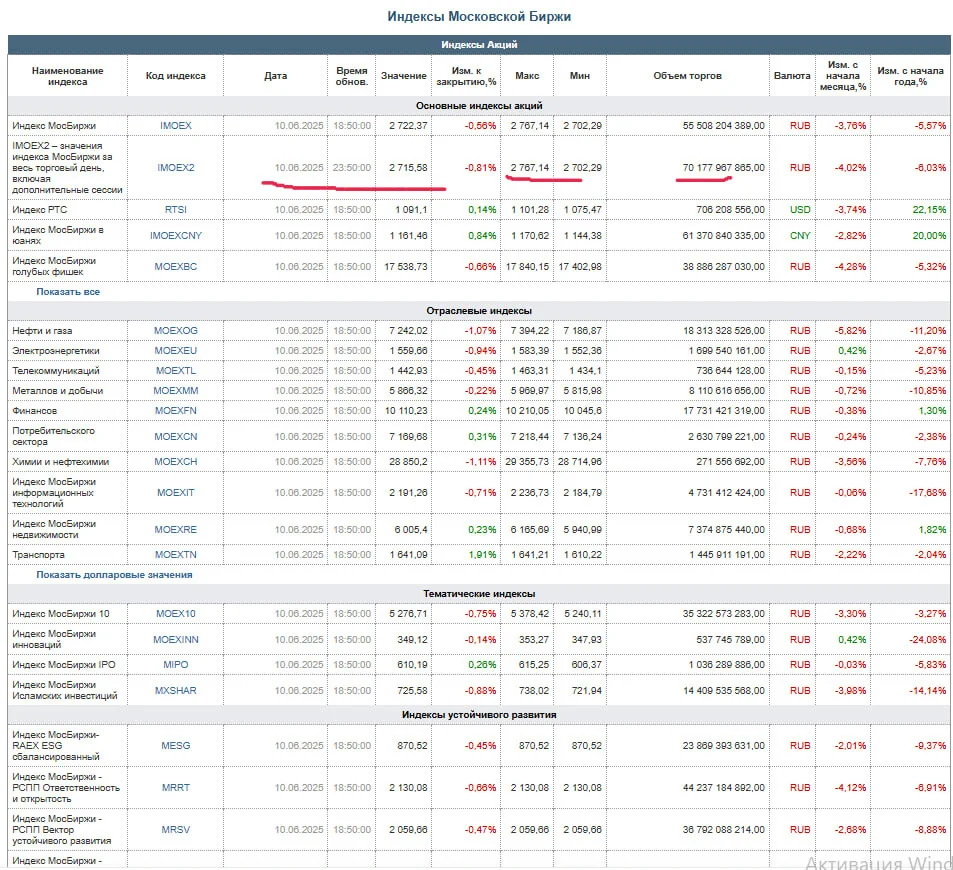Open the MOEXFN finance index link
Viewport: 953px width, 870px height.
pos(176,410)
